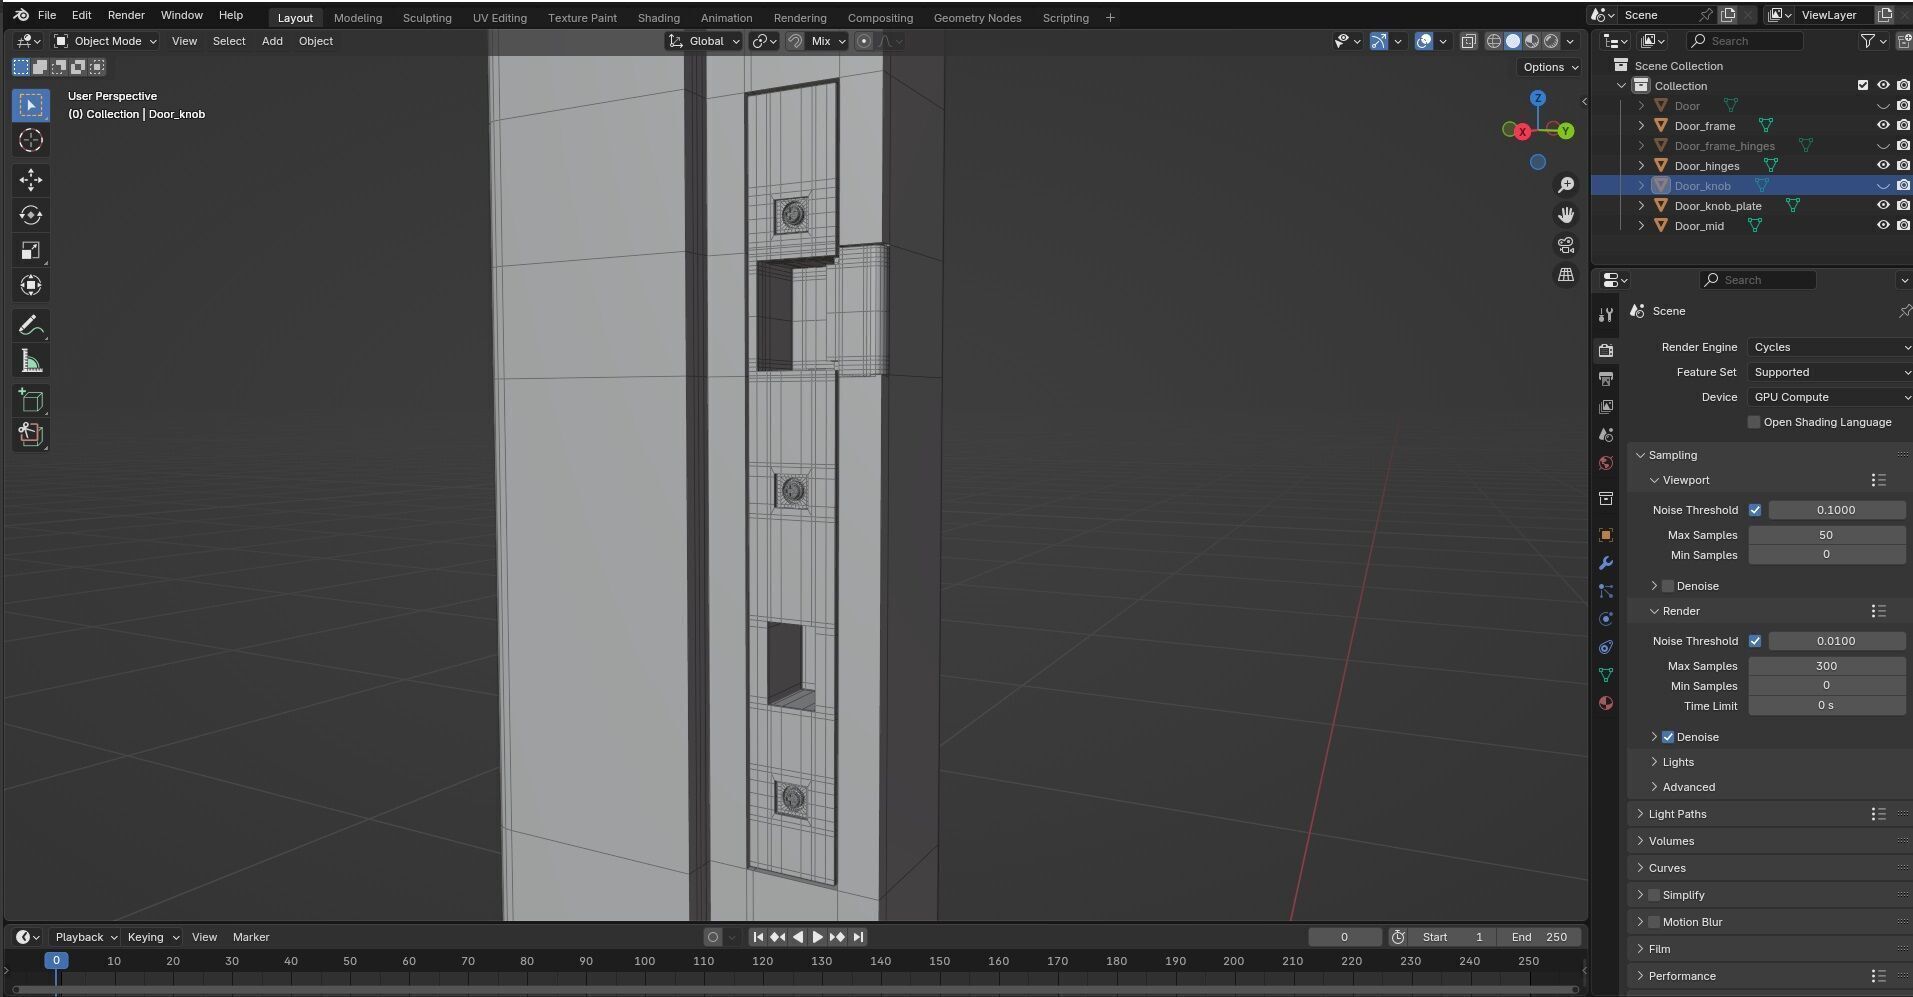Open the Modifiers properties tab

pyautogui.click(x=1606, y=563)
